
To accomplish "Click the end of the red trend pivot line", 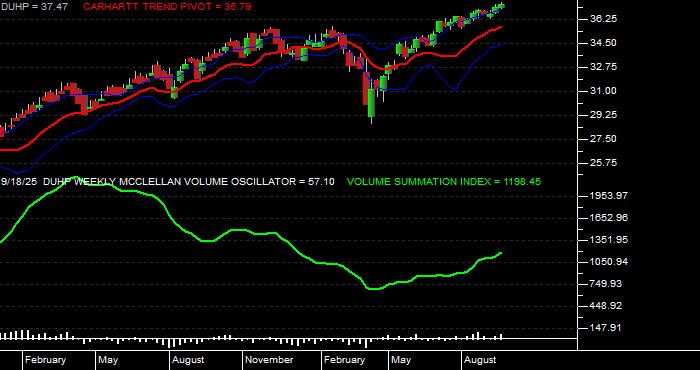I will 501,27.
